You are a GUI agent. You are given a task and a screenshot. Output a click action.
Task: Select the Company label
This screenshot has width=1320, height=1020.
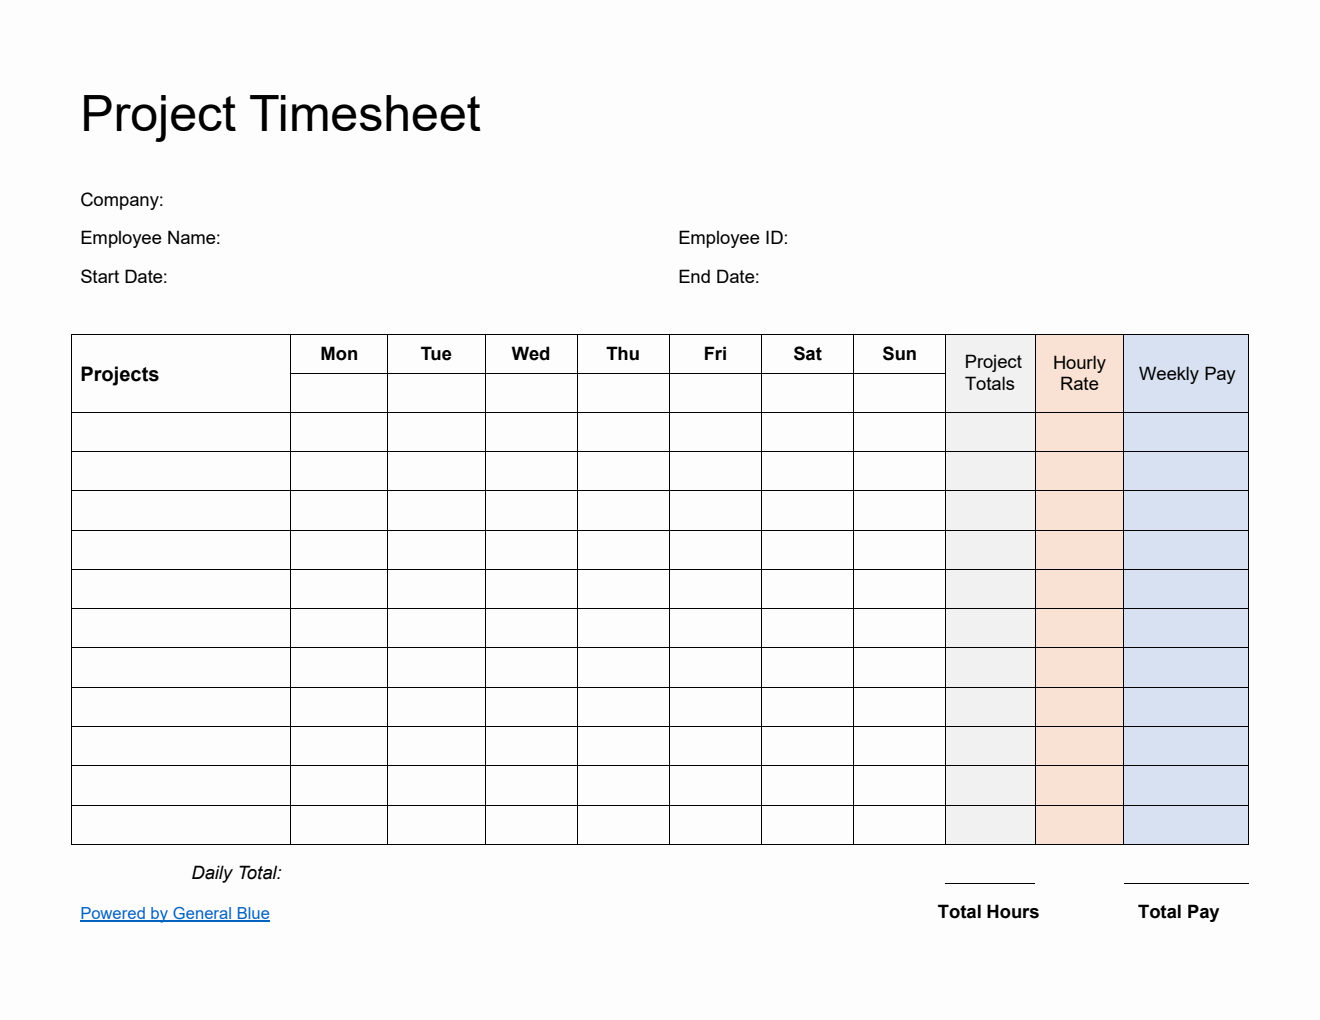pyautogui.click(x=121, y=200)
